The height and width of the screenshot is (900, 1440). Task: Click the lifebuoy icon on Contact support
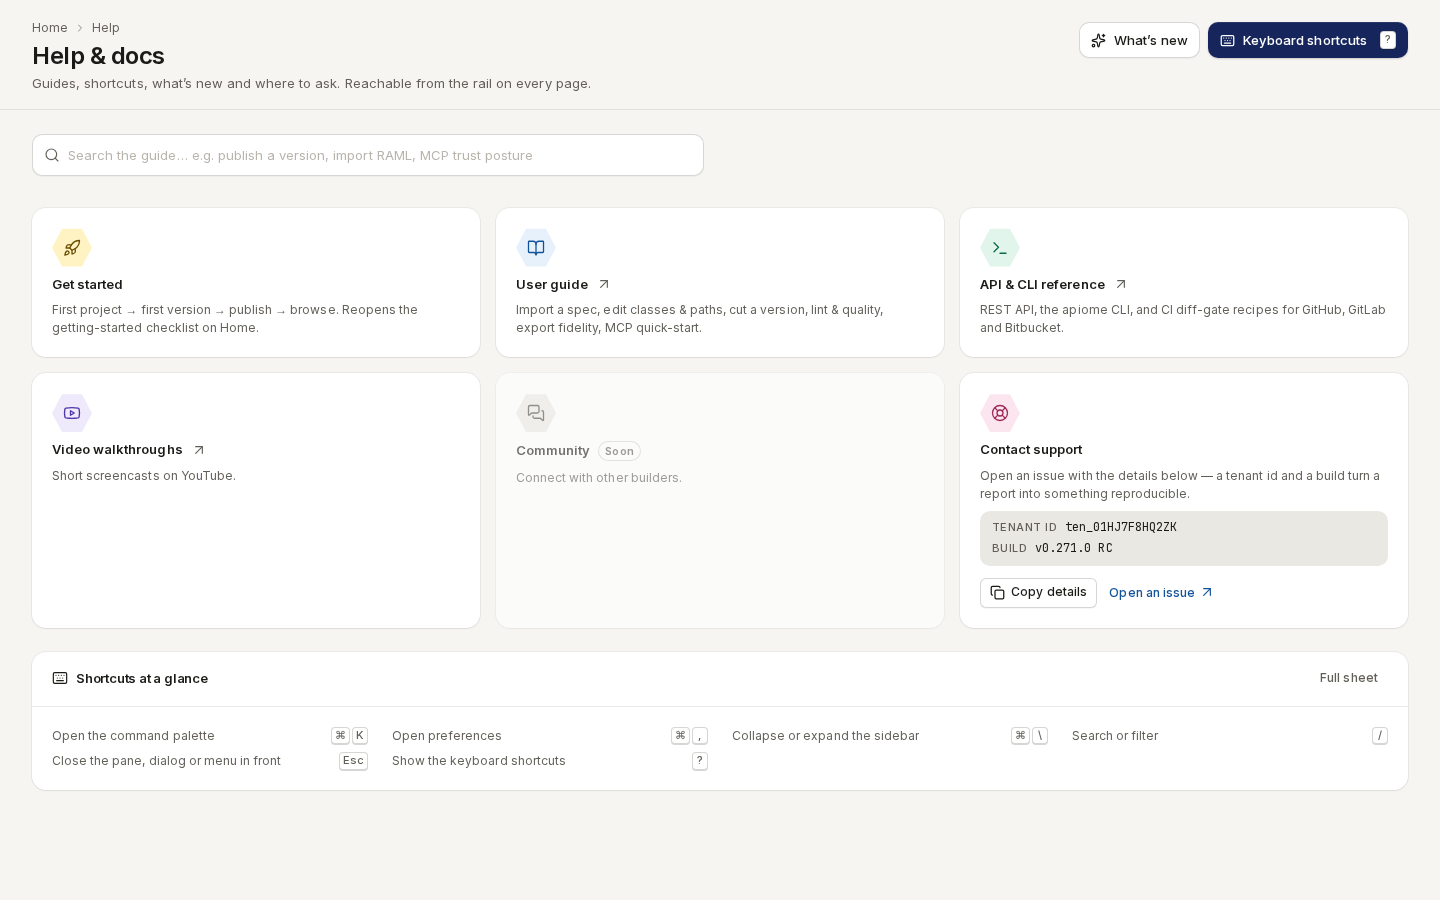[1000, 413]
